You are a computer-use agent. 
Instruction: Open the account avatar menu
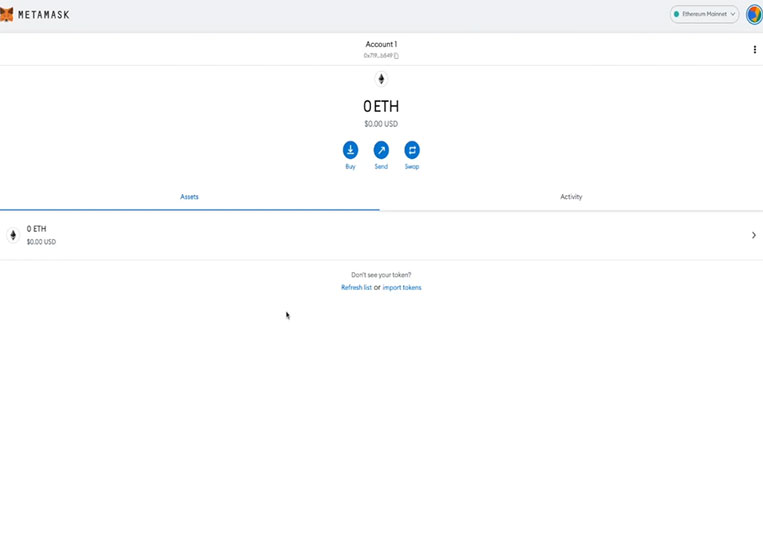point(754,15)
